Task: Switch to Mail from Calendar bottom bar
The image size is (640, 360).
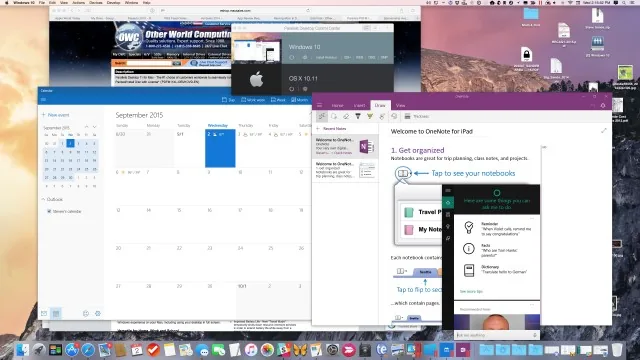Action: tap(44, 313)
